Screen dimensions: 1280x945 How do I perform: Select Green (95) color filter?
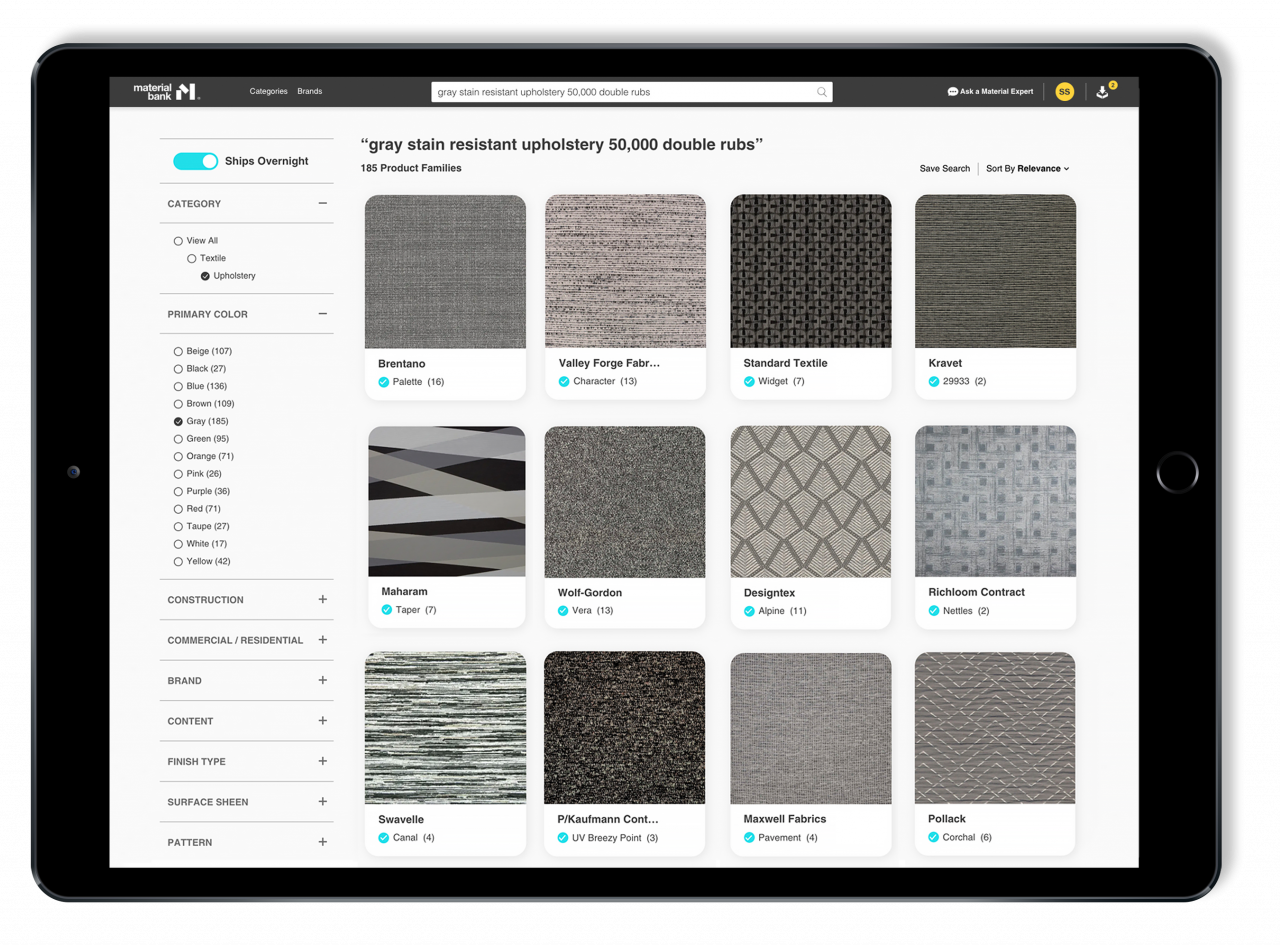179,439
